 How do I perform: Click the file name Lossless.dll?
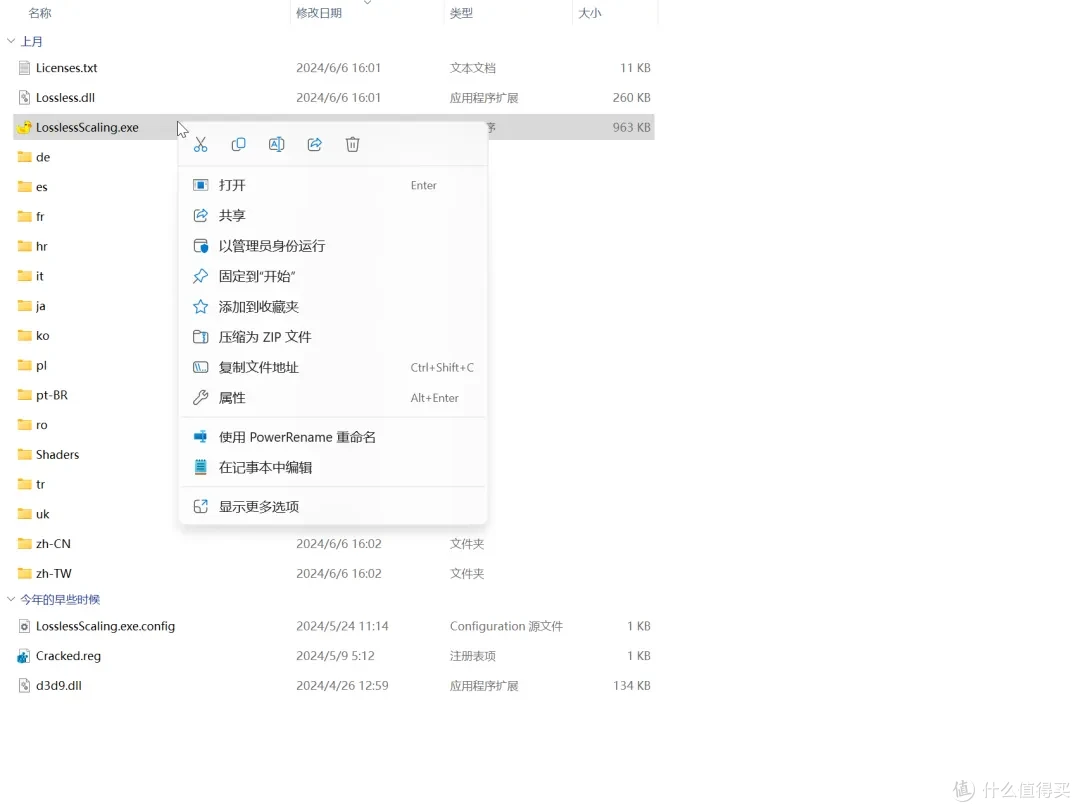(65, 97)
